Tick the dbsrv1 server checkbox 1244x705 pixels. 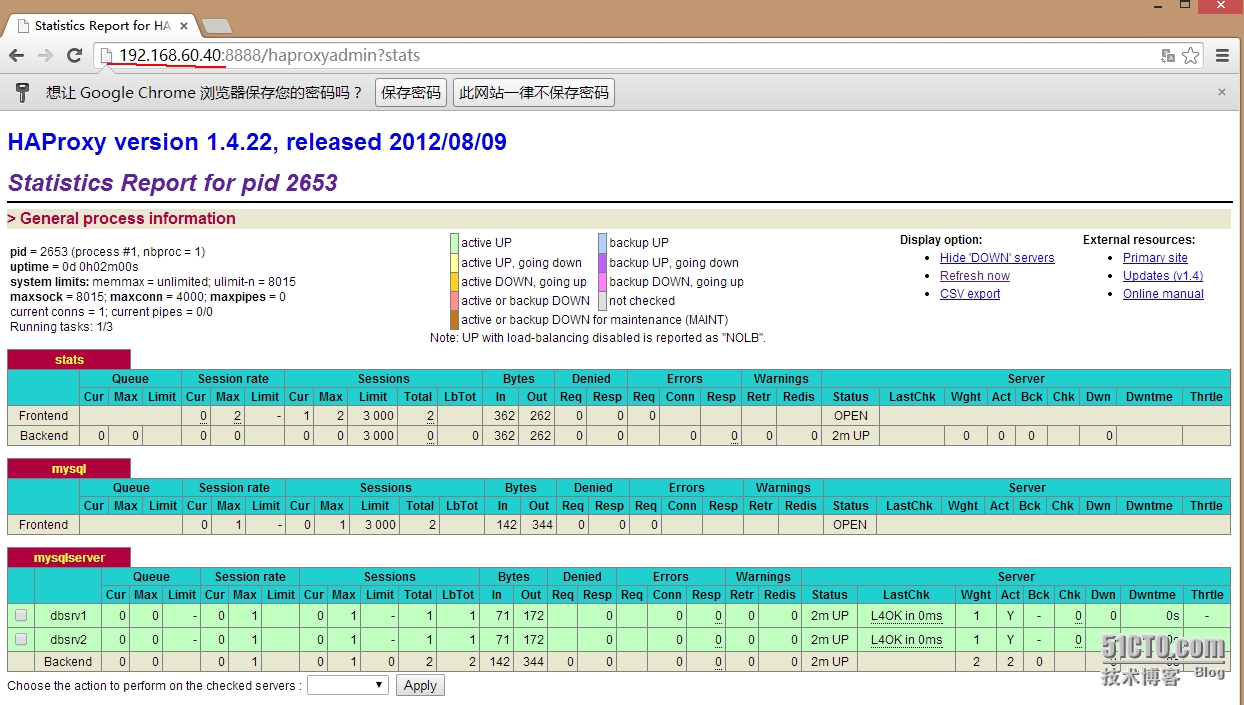point(21,616)
